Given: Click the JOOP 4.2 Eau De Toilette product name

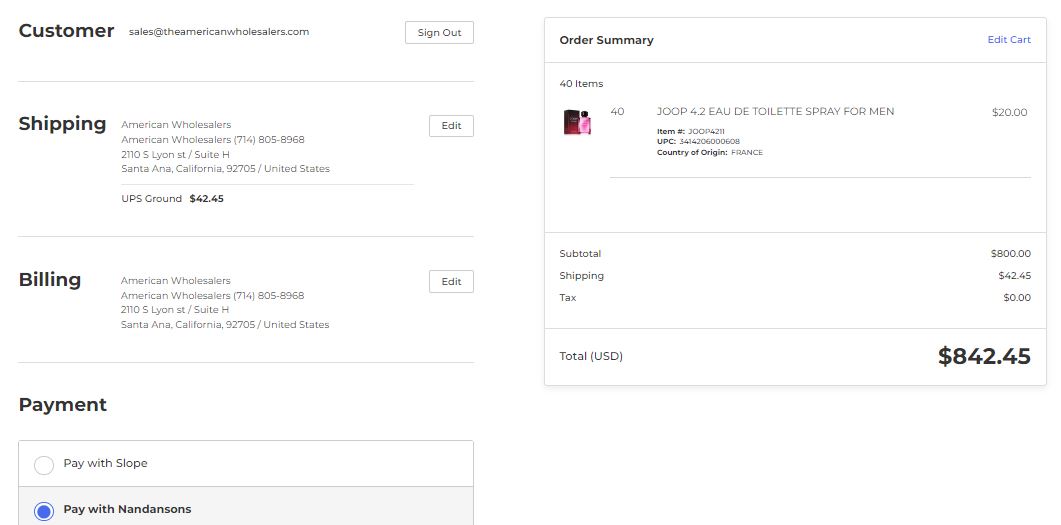Looking at the screenshot, I should click(775, 112).
